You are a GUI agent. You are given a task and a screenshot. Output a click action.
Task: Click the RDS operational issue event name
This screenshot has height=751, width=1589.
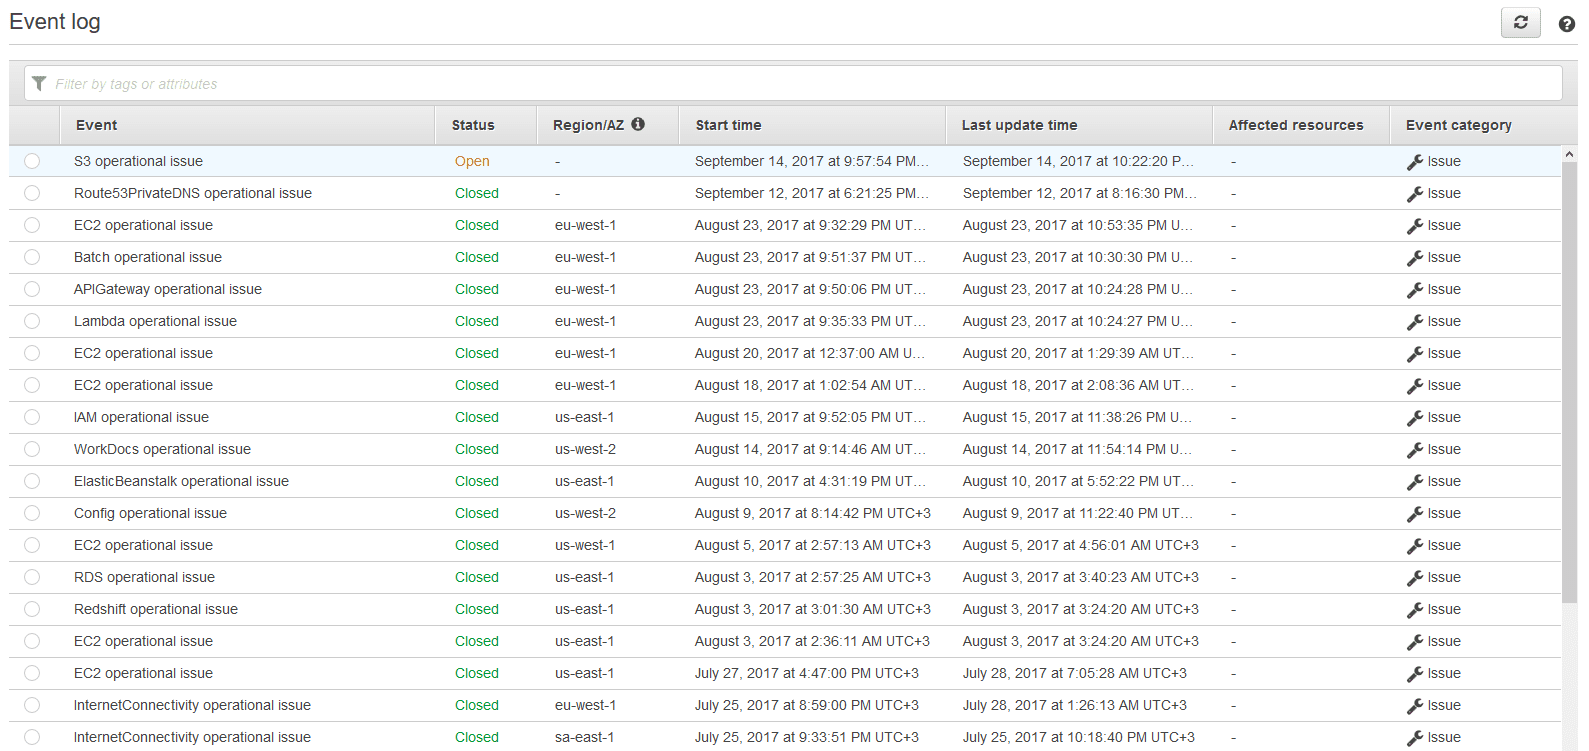tap(144, 577)
